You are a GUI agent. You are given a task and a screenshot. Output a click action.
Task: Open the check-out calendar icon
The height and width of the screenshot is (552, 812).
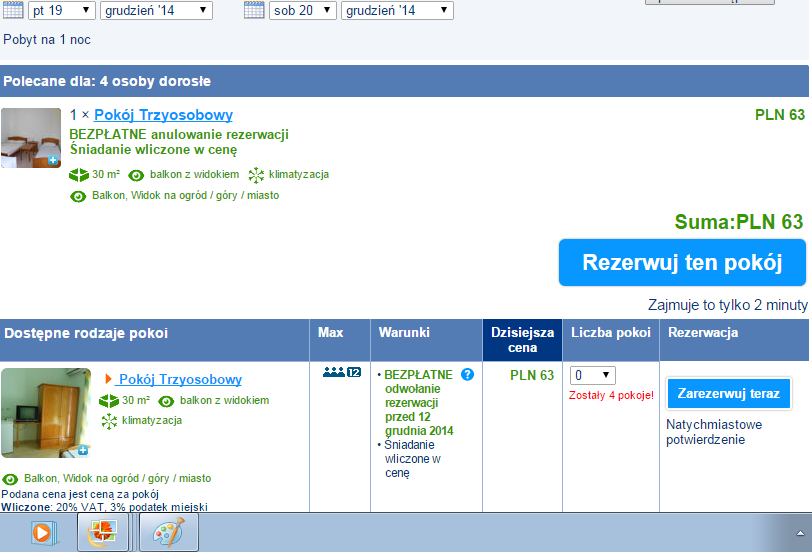(x=254, y=10)
